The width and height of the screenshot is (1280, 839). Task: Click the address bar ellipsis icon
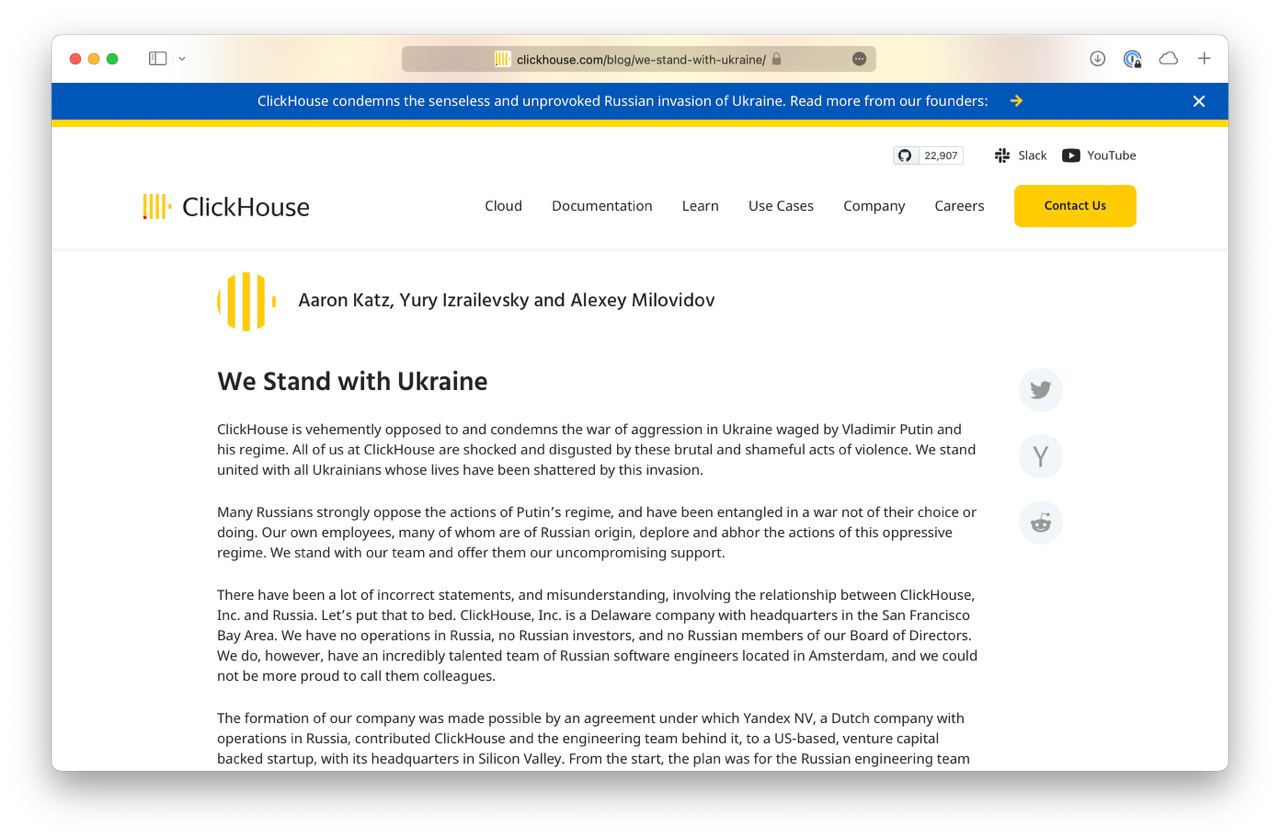859,59
